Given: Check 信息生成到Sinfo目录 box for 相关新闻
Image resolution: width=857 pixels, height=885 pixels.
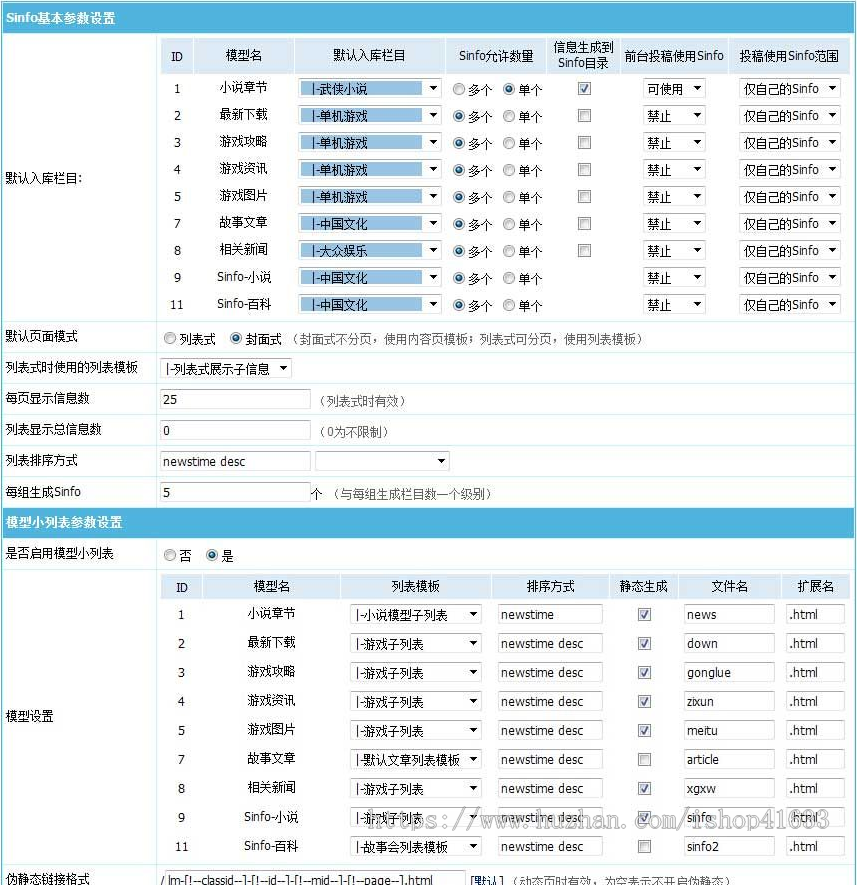Looking at the screenshot, I should click(x=584, y=250).
